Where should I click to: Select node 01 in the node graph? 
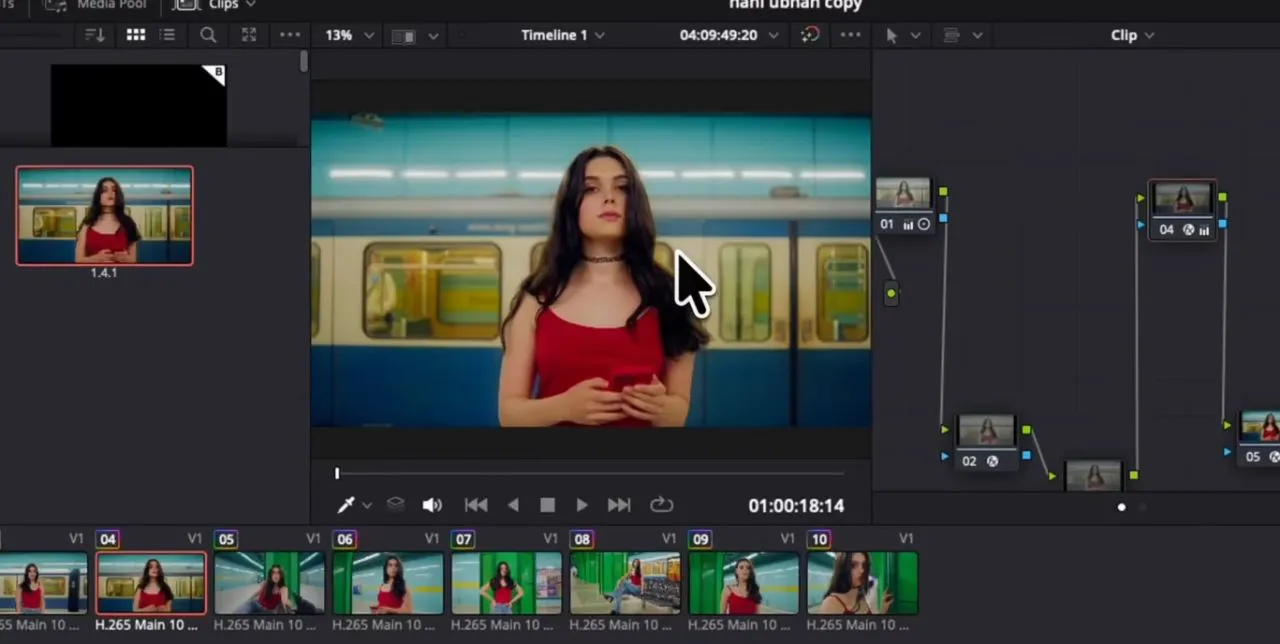point(904,205)
